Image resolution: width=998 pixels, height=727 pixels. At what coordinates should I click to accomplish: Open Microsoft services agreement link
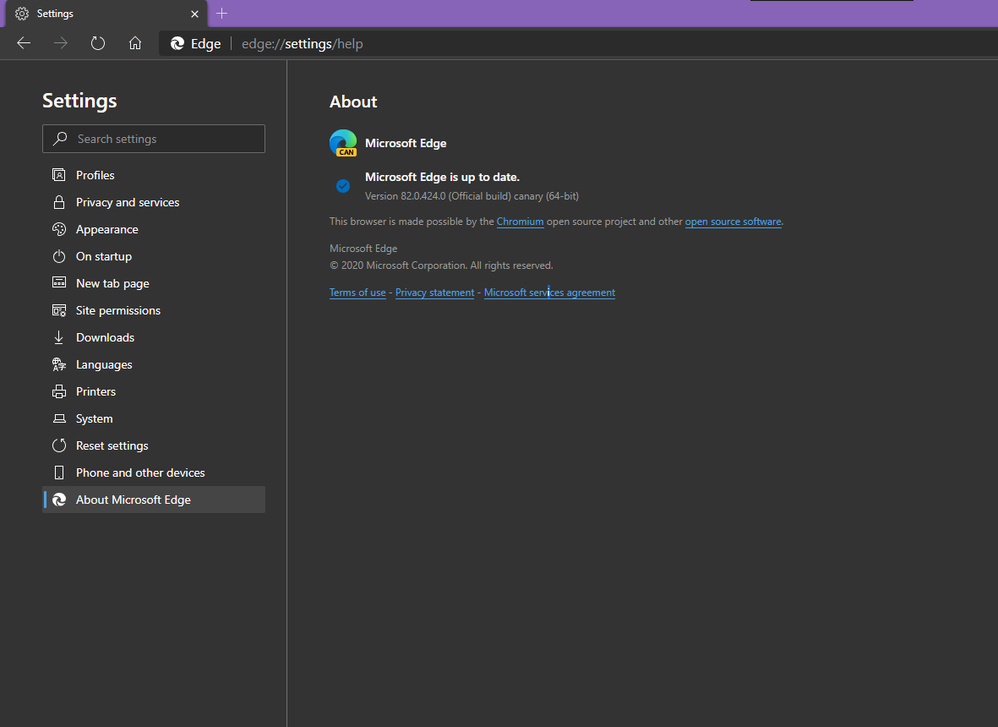(549, 292)
